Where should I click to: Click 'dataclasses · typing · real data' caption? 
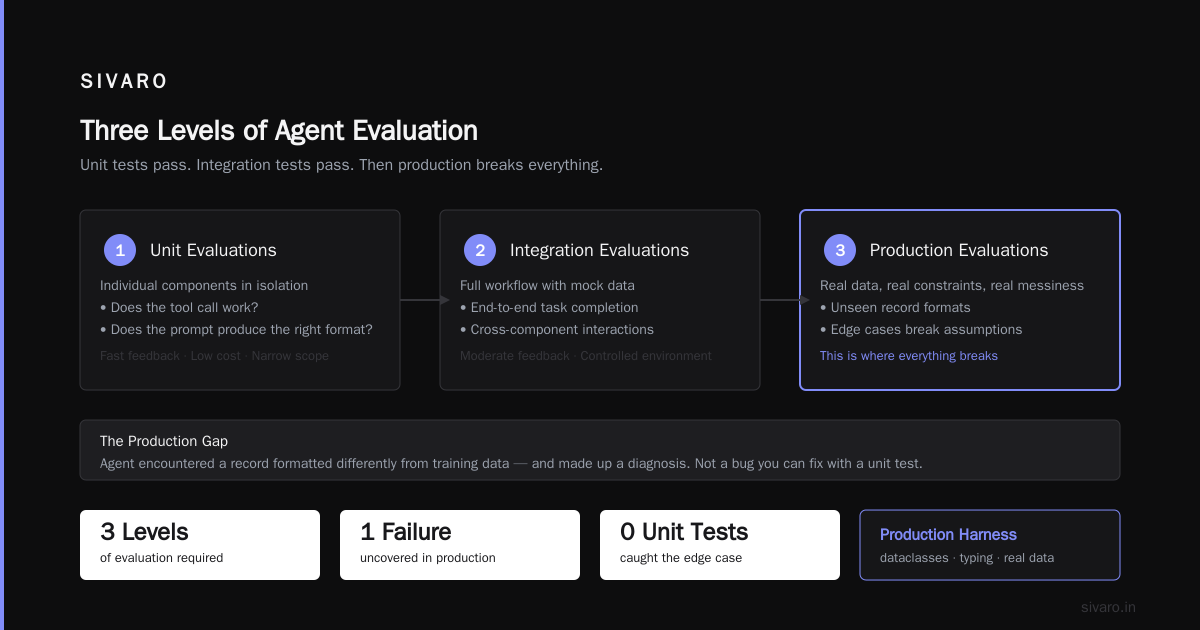tap(967, 558)
